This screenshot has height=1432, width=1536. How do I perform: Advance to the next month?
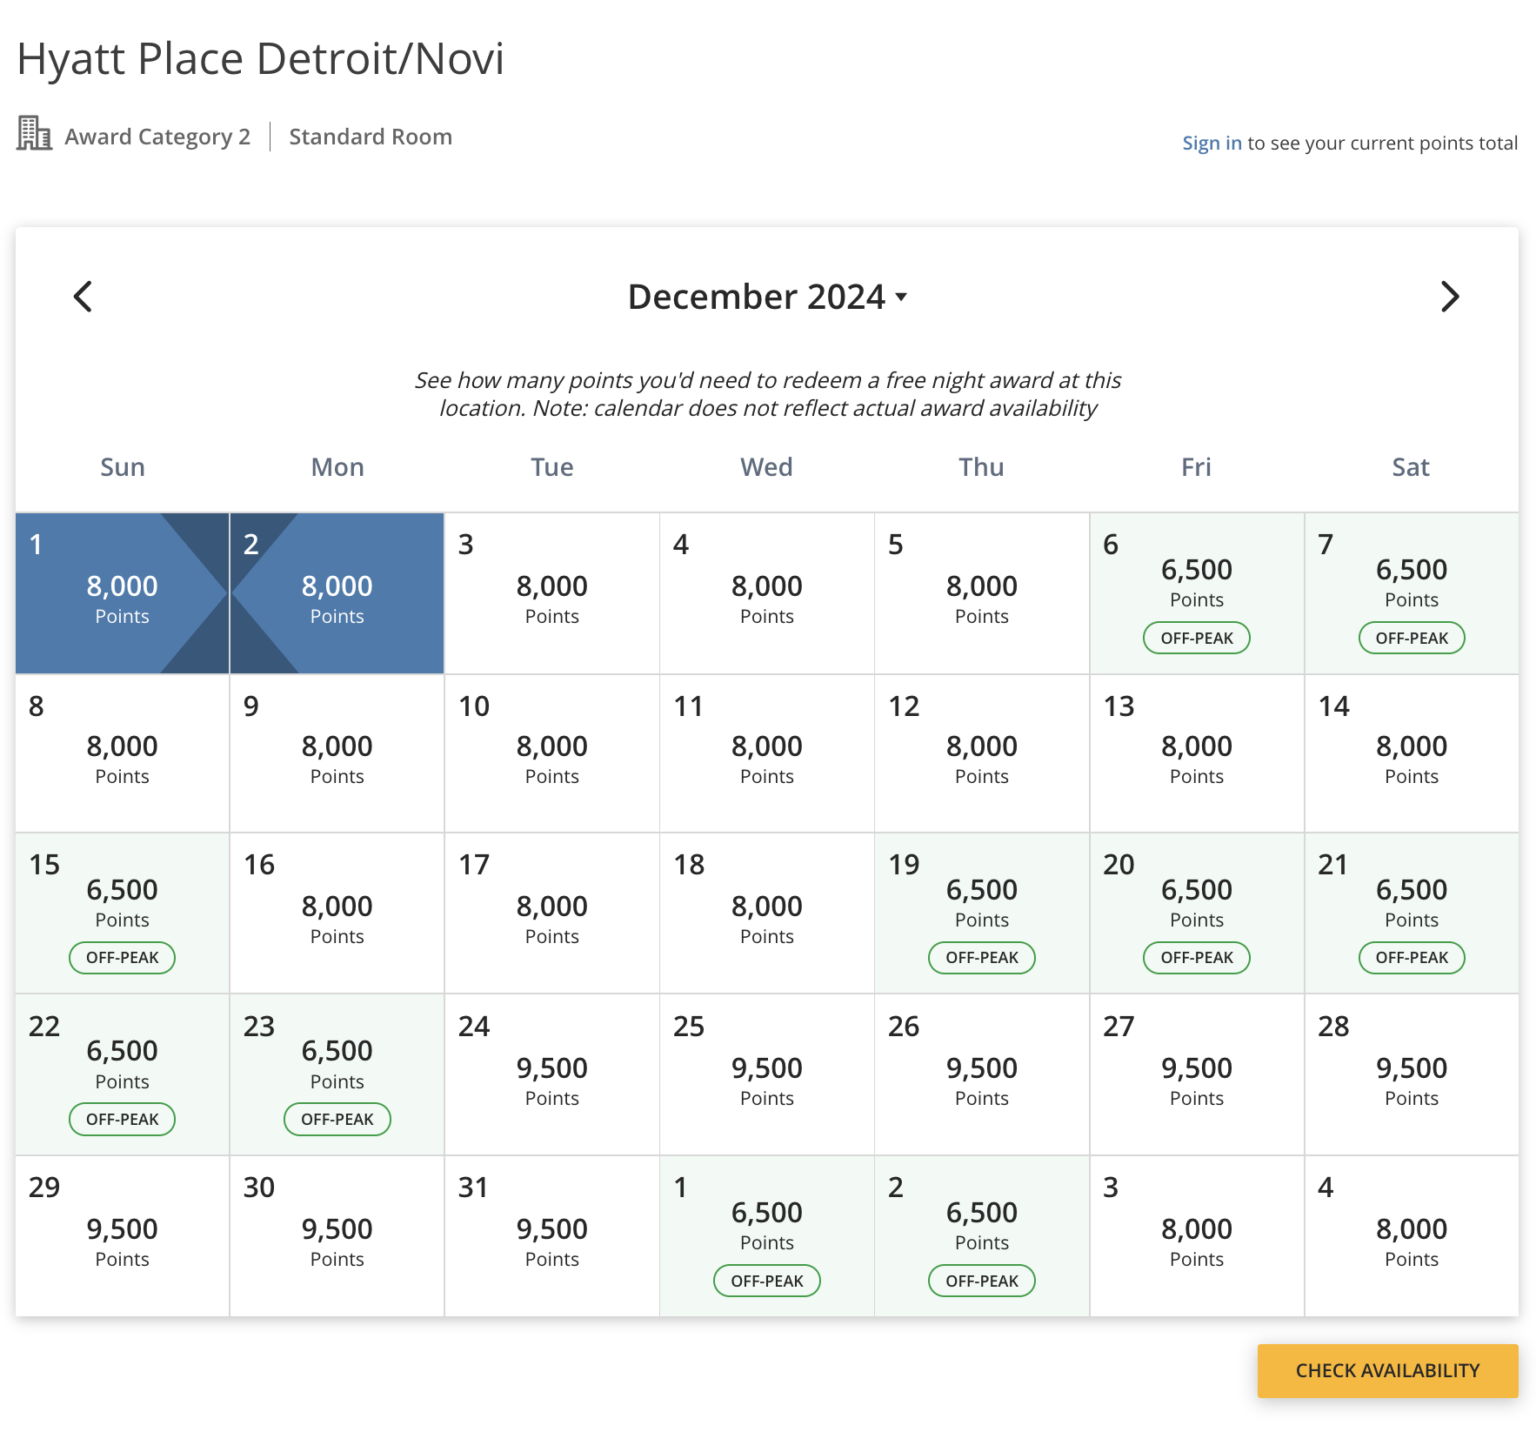coord(1449,296)
